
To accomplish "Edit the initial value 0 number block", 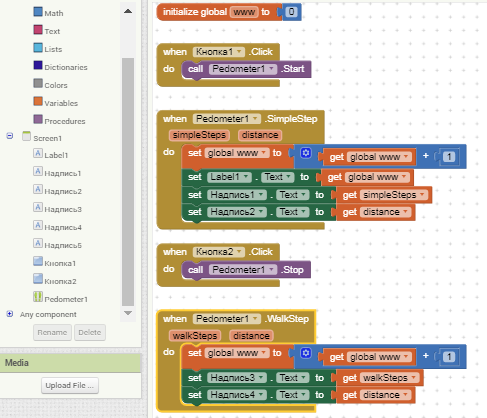I will (292, 12).
